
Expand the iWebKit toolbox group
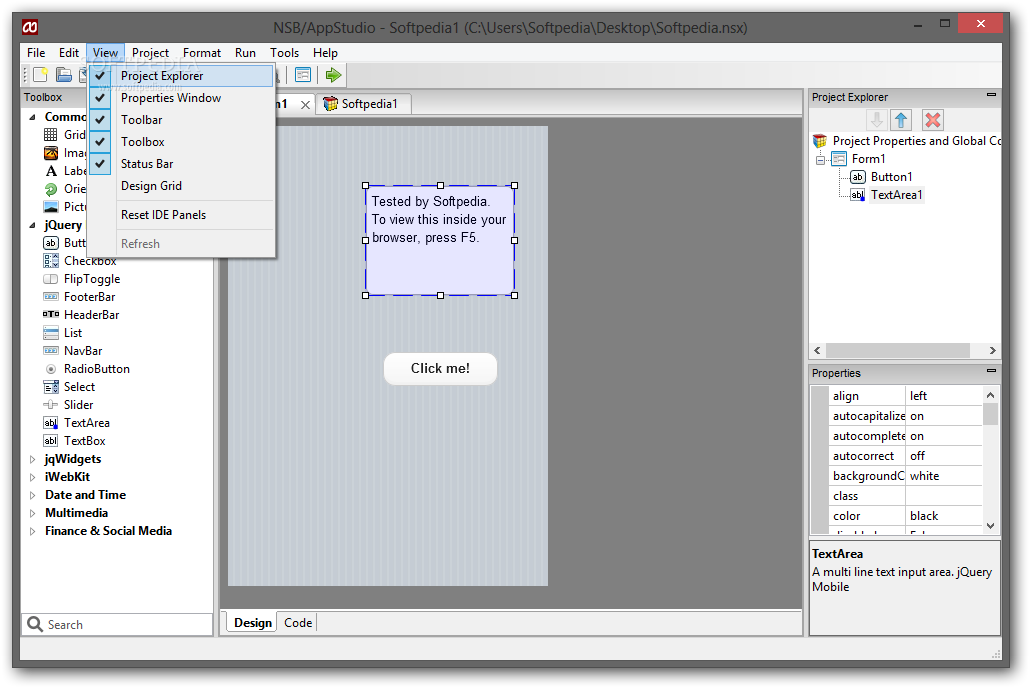pos(32,477)
